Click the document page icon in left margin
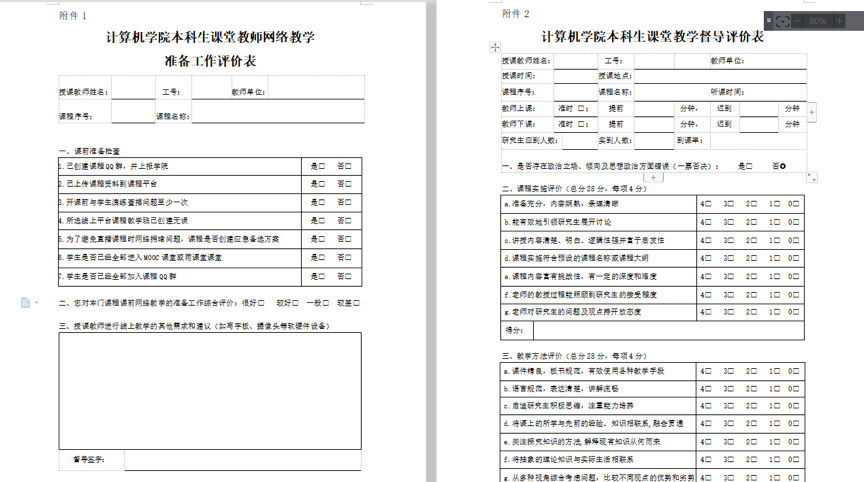Viewport: 864px width, 482px height. 25,302
